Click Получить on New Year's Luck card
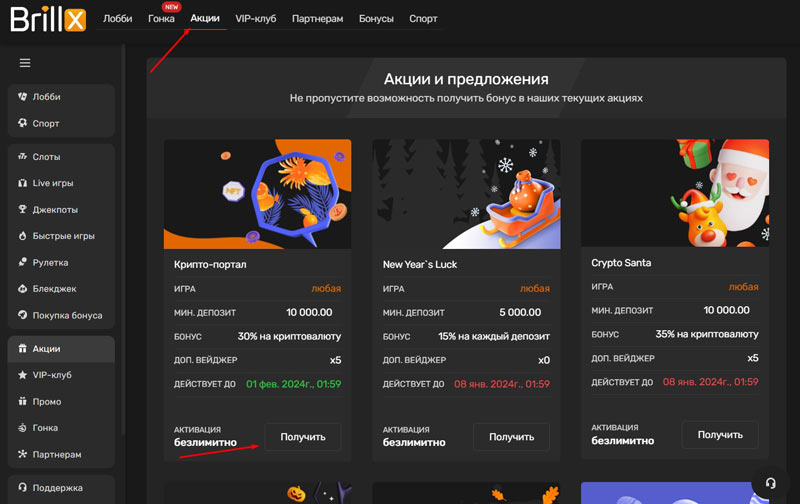 pyautogui.click(x=510, y=436)
